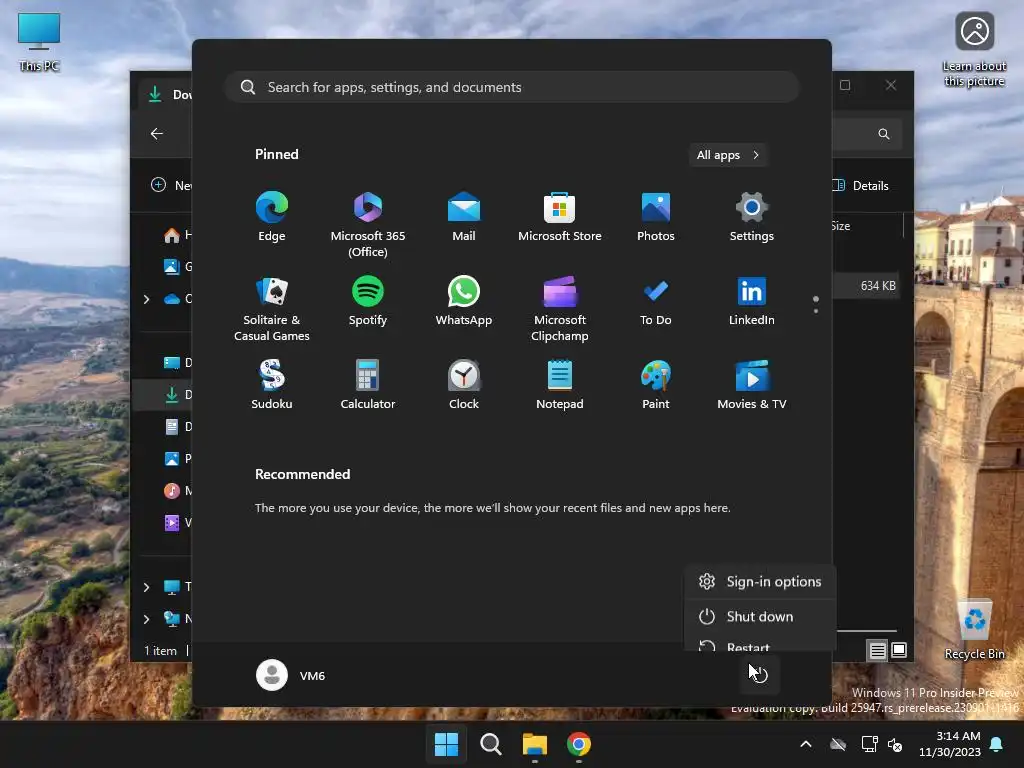
Task: Open taskbar Search icon
Action: (490, 744)
